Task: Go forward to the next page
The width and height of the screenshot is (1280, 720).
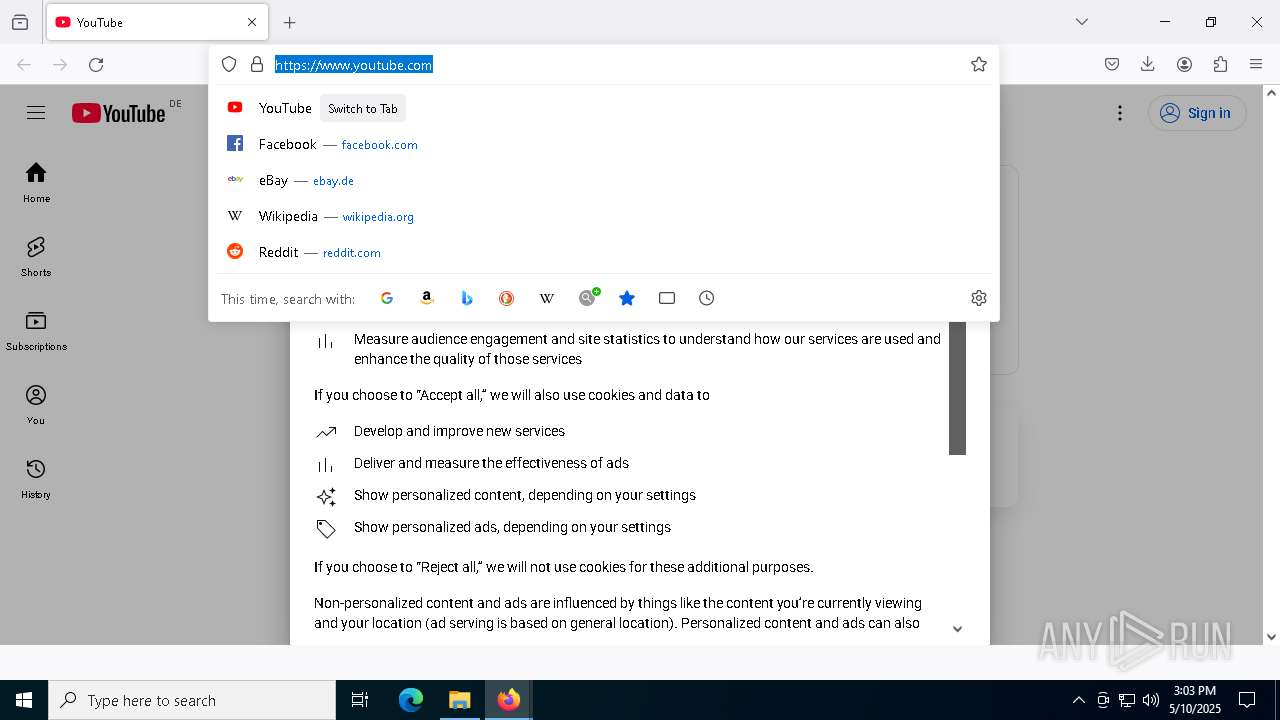Action: coord(60,65)
